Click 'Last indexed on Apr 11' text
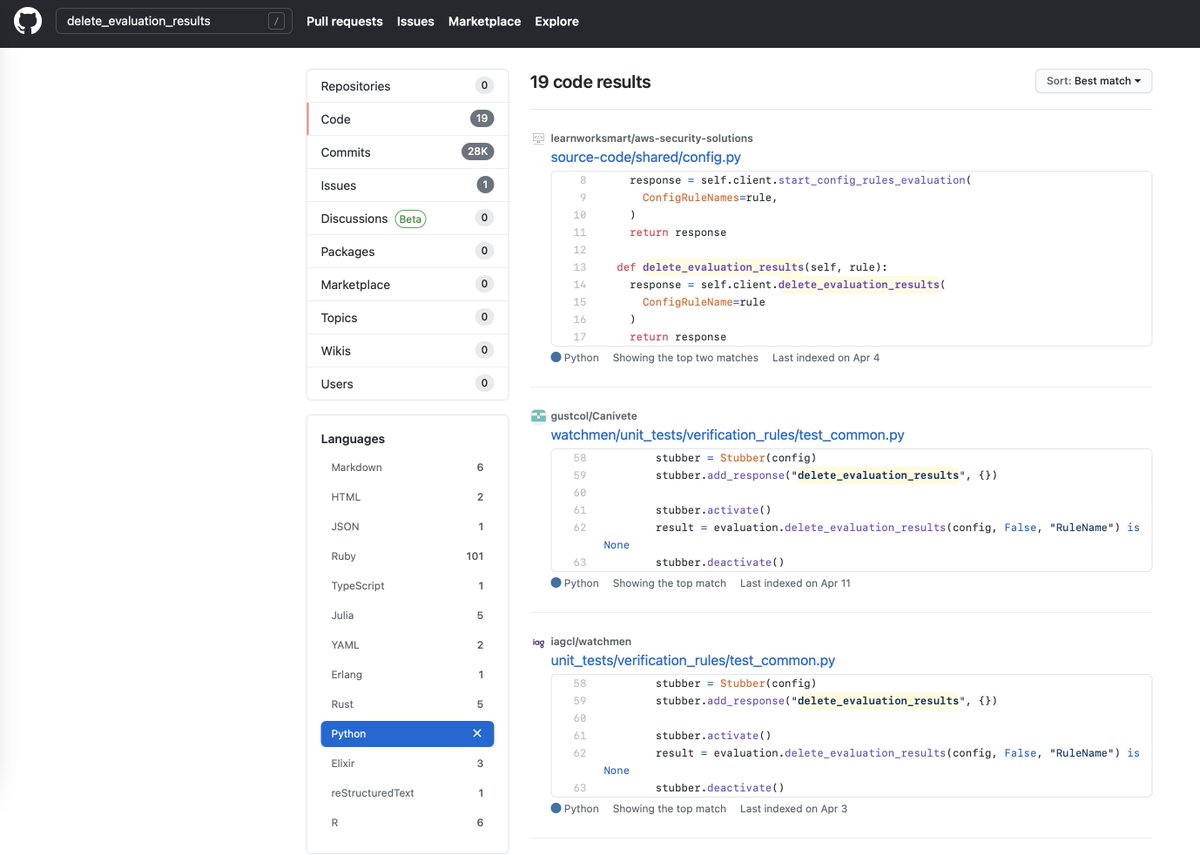This screenshot has height=855, width=1200. (795, 583)
